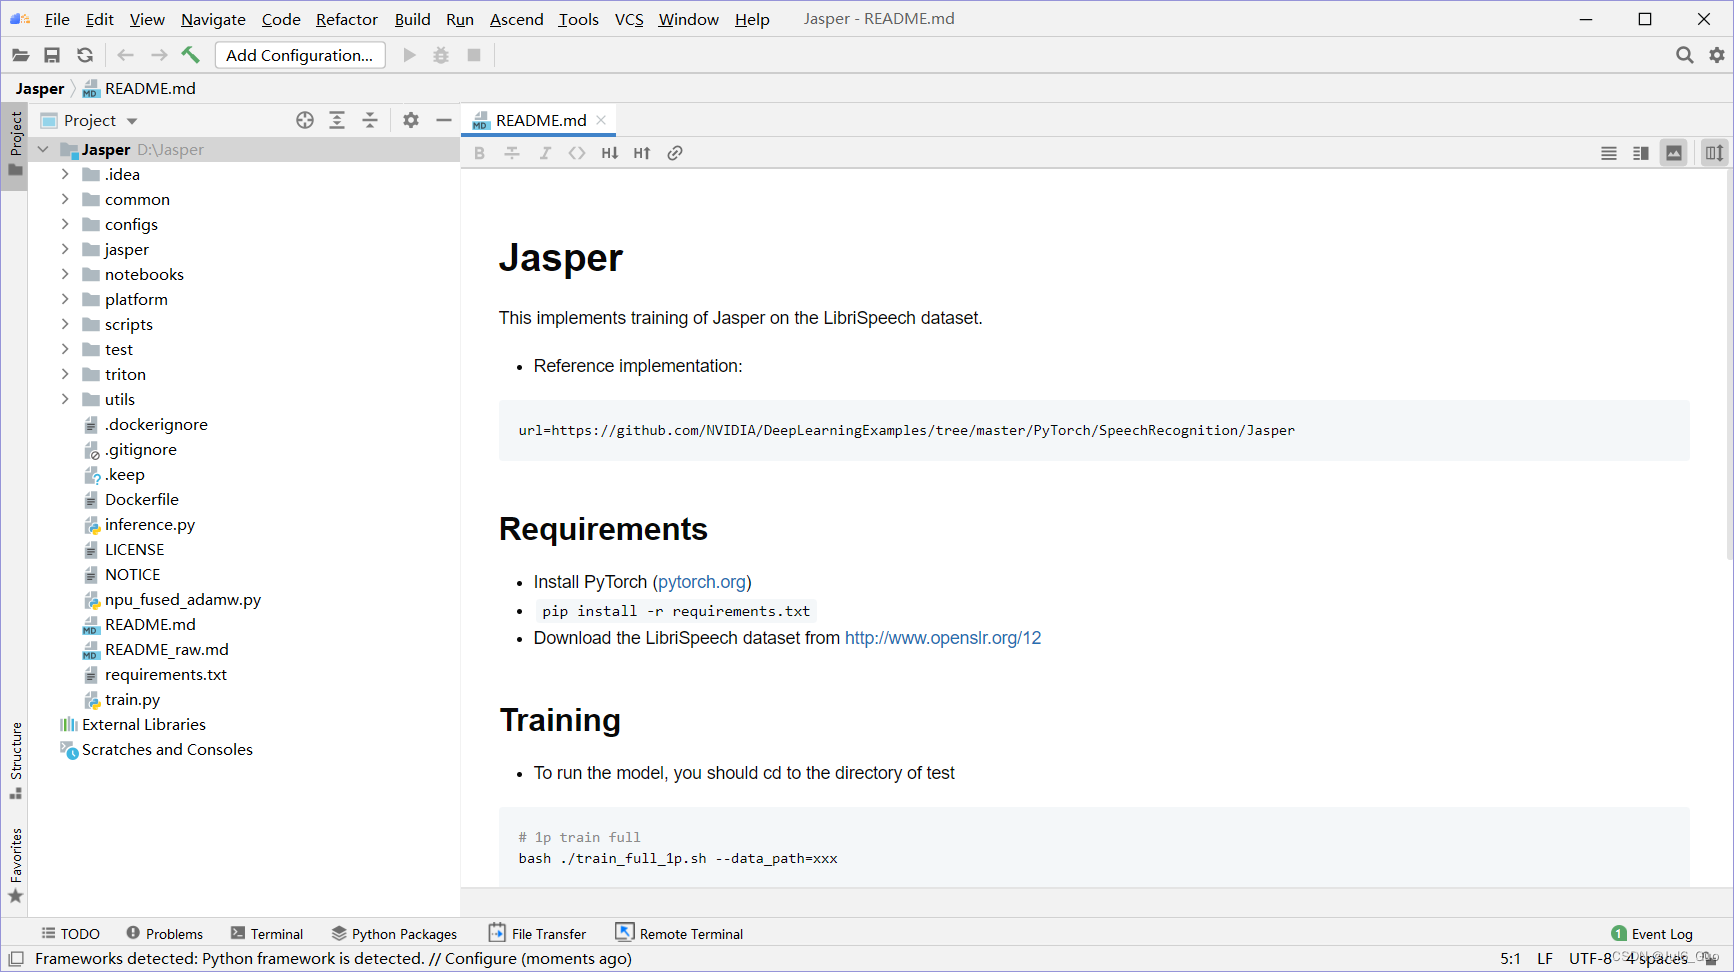Viewport: 1734px width, 972px height.
Task: Open IDE settings gear in top toolbar
Action: [x=1717, y=55]
